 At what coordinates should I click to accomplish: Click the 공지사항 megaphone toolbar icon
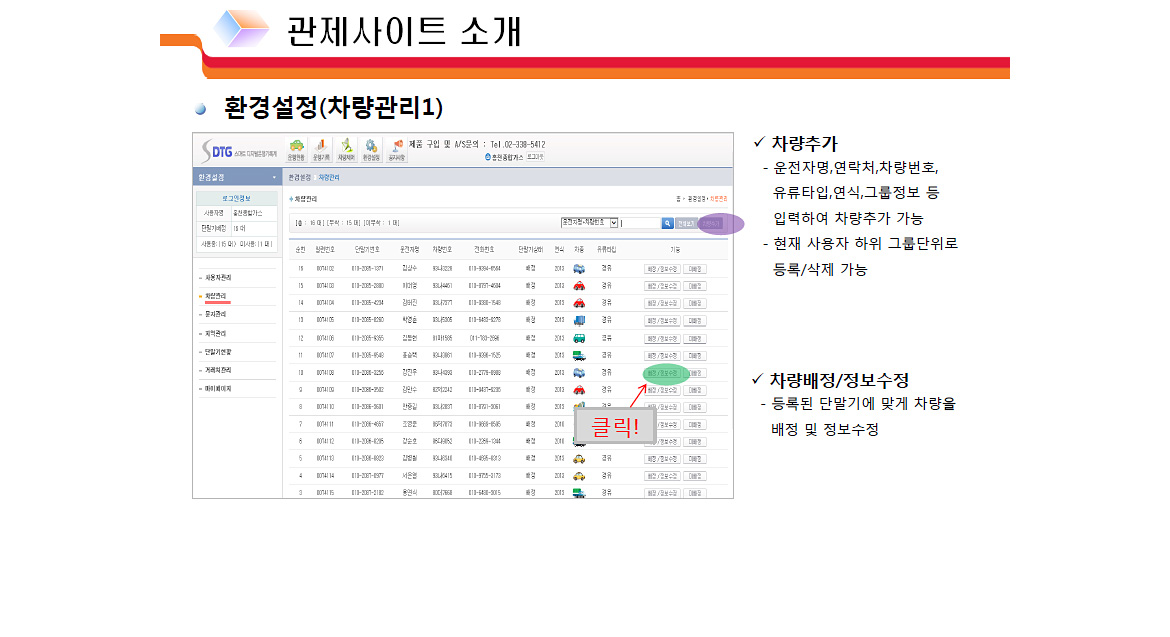click(x=397, y=149)
